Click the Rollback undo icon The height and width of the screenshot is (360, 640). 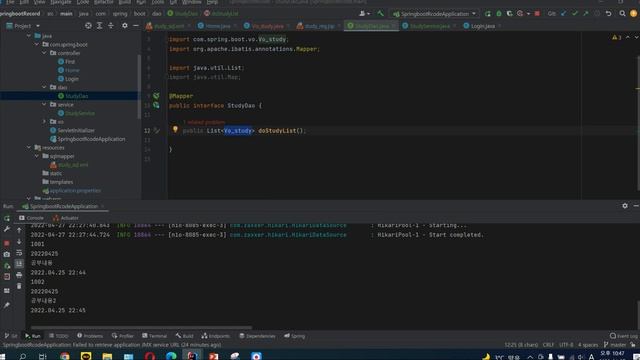(x=609, y=13)
